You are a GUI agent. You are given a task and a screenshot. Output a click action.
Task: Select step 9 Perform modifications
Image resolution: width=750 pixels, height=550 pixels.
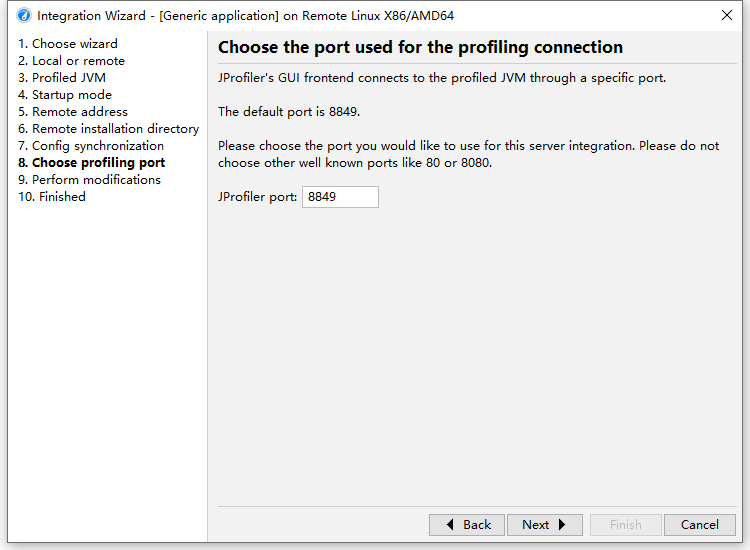coord(89,180)
